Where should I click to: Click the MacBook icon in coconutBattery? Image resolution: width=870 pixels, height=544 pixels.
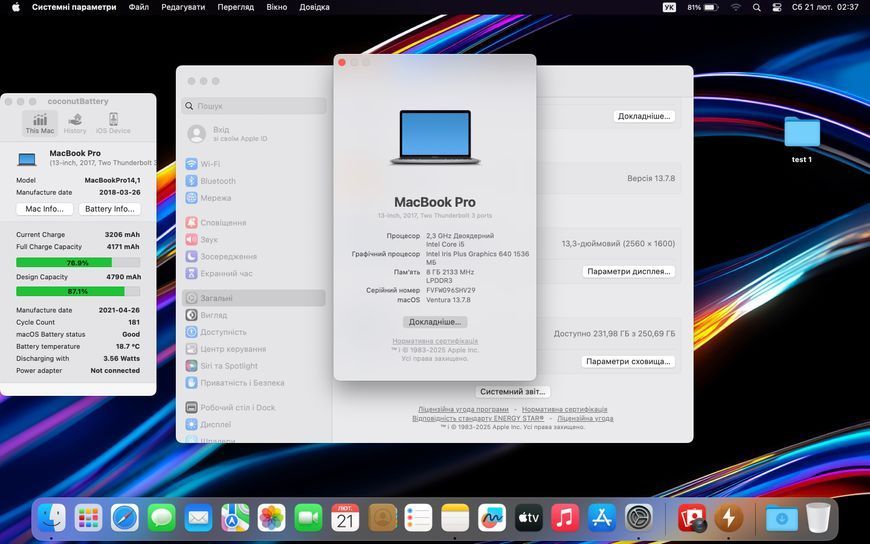(x=27, y=159)
